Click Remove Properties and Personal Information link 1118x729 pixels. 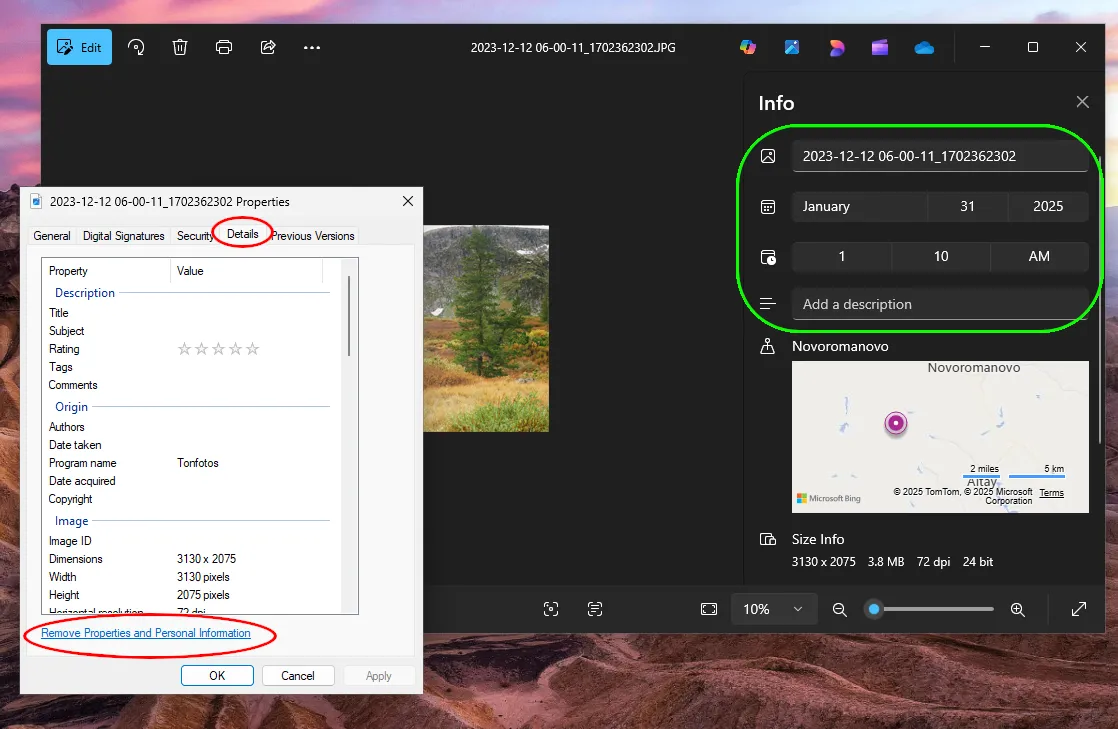(145, 633)
